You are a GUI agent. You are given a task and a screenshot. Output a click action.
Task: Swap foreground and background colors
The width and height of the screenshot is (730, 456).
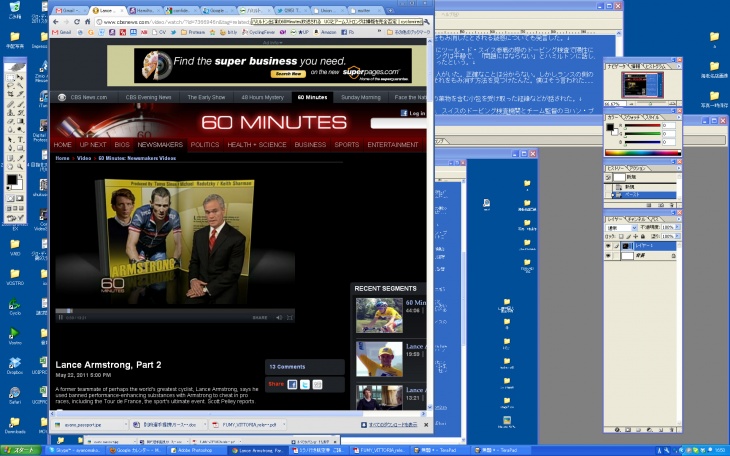click(20, 176)
